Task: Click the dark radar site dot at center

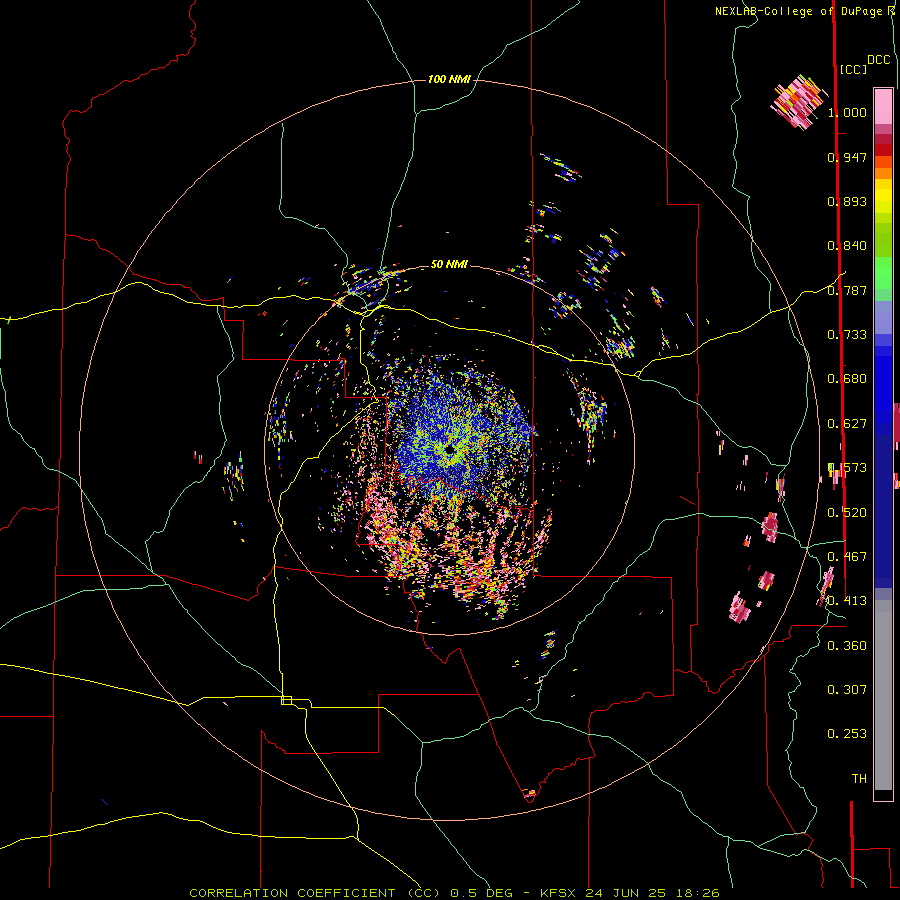Action: click(450, 449)
